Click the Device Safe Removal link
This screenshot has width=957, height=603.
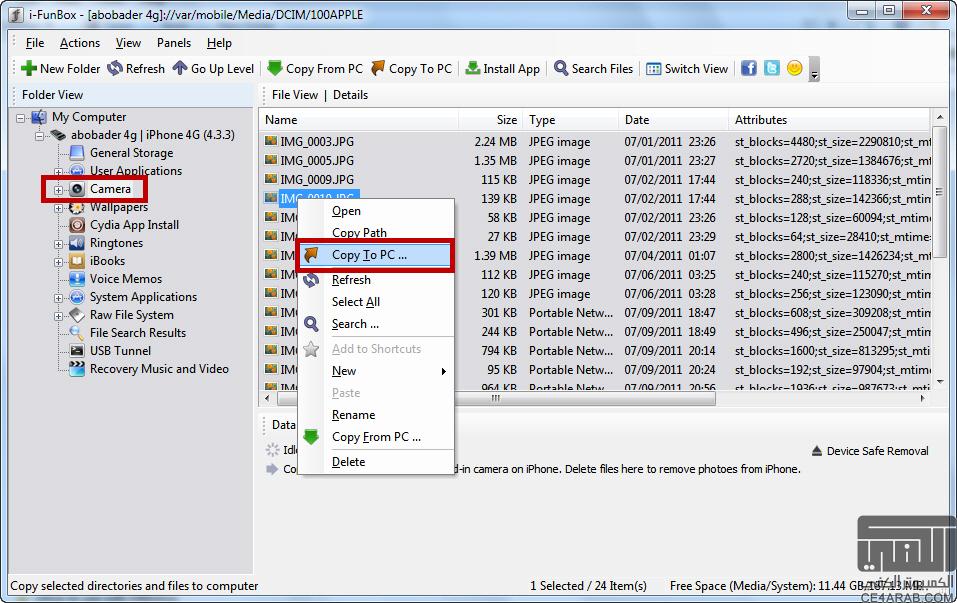click(x=877, y=451)
